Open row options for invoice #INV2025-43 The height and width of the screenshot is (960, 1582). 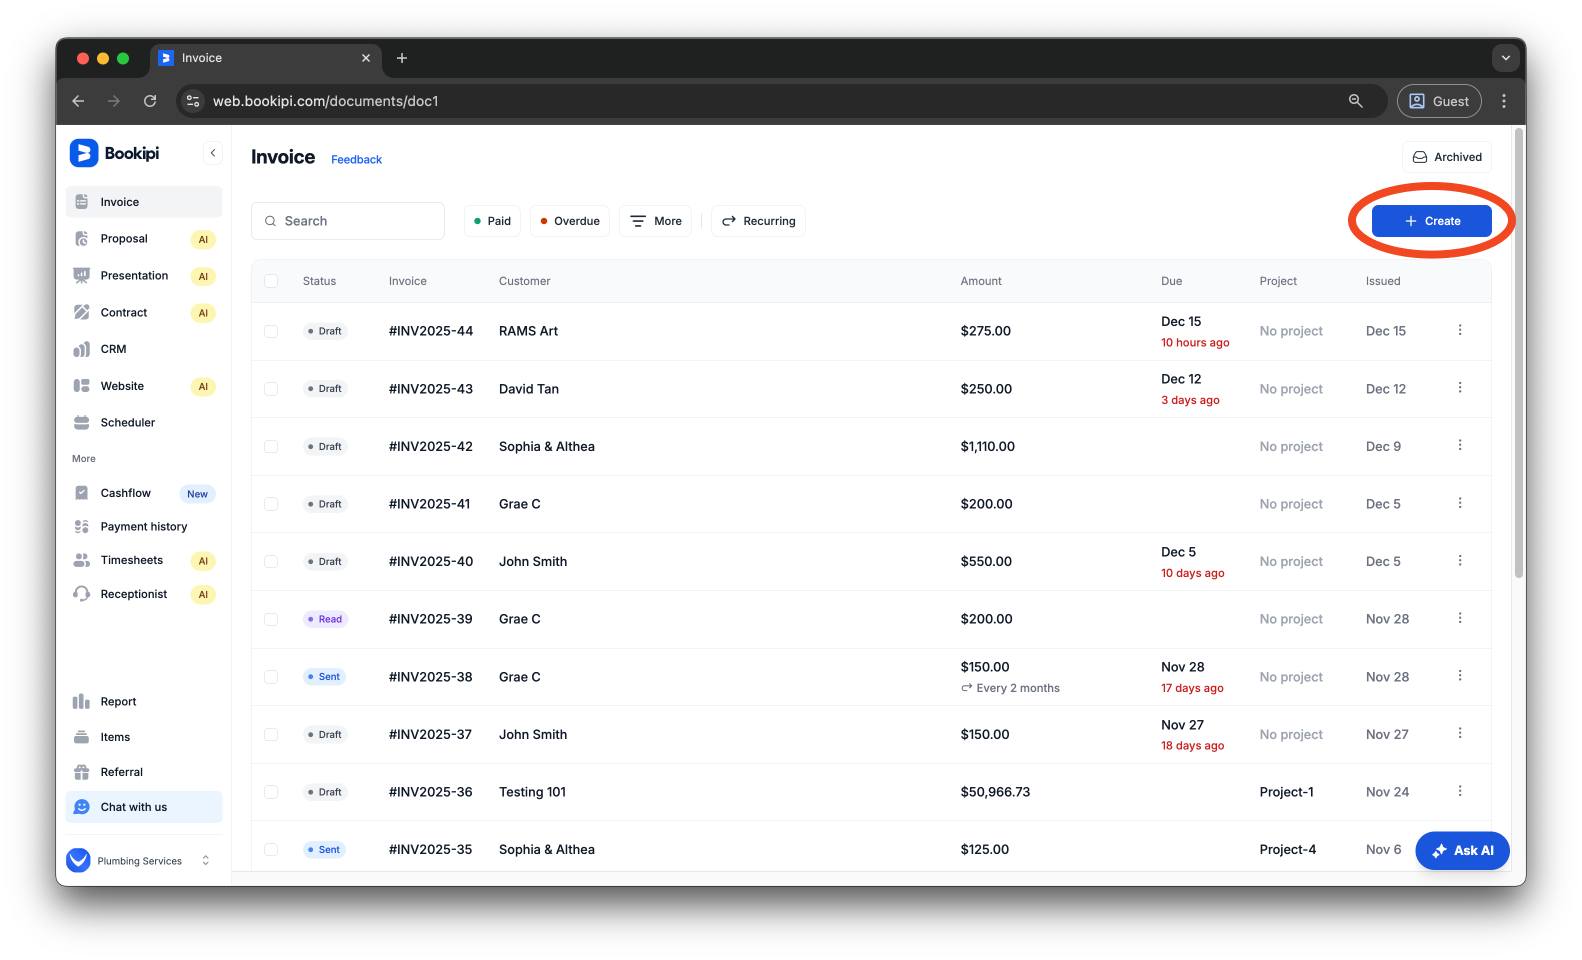pos(1460,388)
